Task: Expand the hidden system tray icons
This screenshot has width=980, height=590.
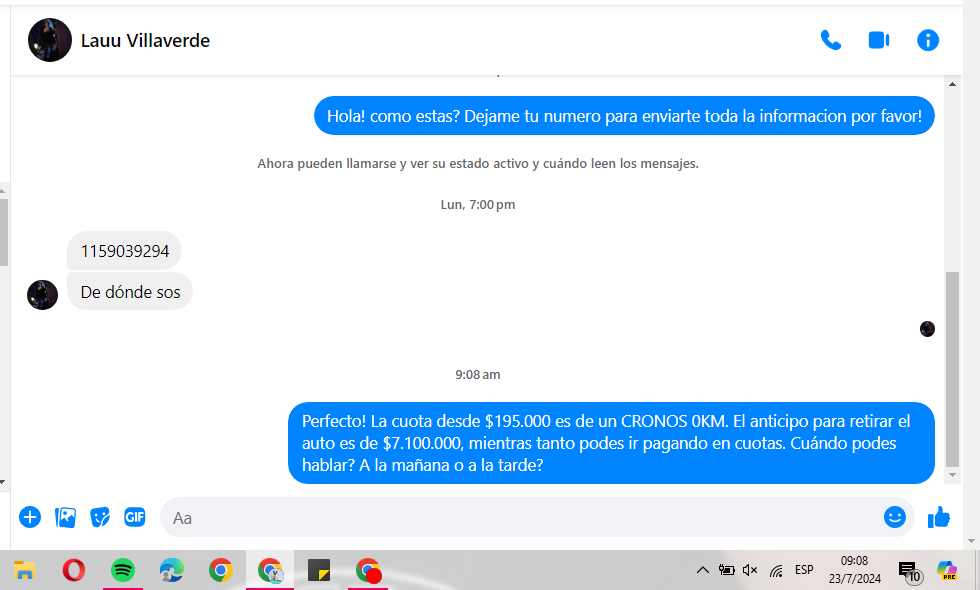Action: coord(703,570)
